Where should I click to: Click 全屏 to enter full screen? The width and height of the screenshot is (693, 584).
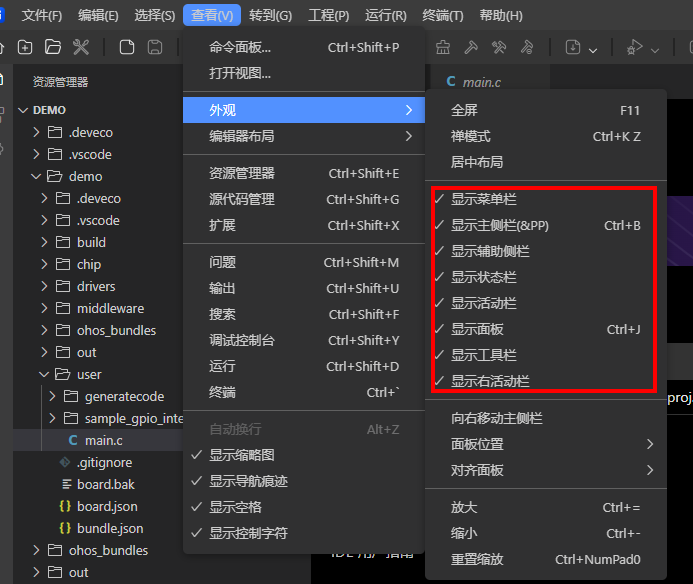[464, 110]
